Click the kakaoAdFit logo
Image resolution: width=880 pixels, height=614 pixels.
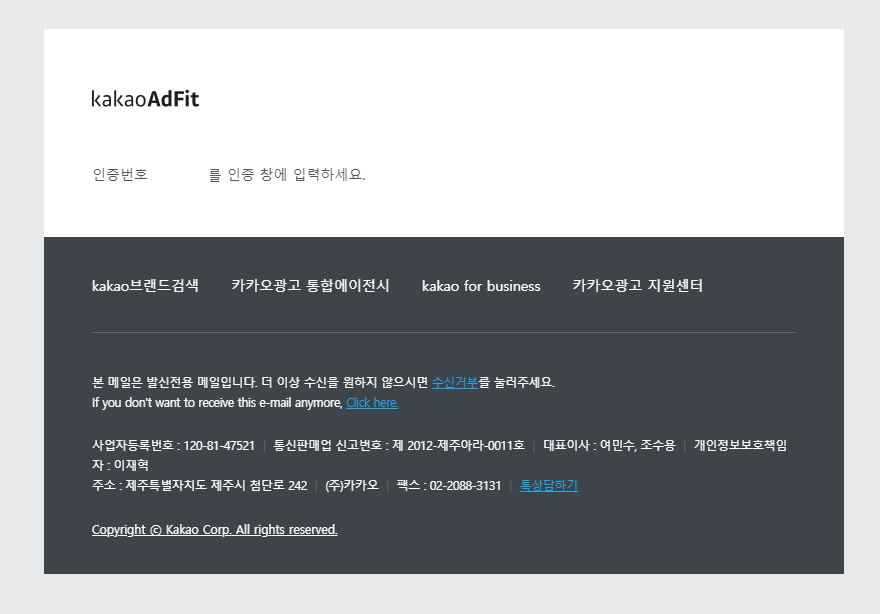pyautogui.click(x=145, y=99)
